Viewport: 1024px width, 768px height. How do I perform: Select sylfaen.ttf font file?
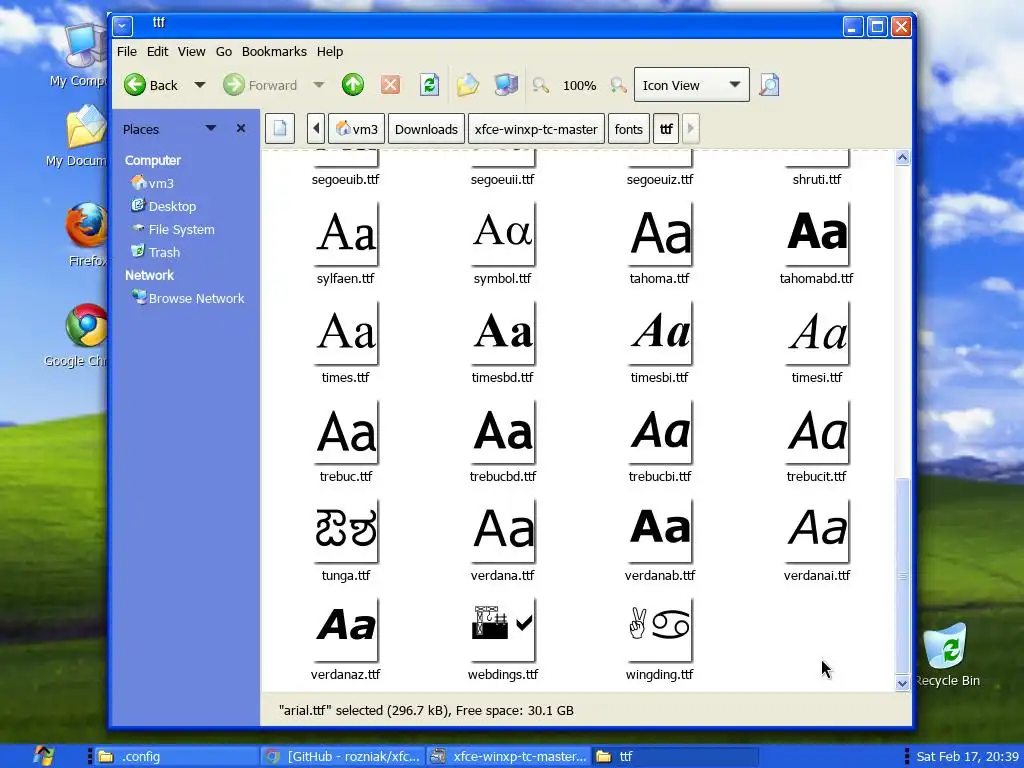point(345,244)
